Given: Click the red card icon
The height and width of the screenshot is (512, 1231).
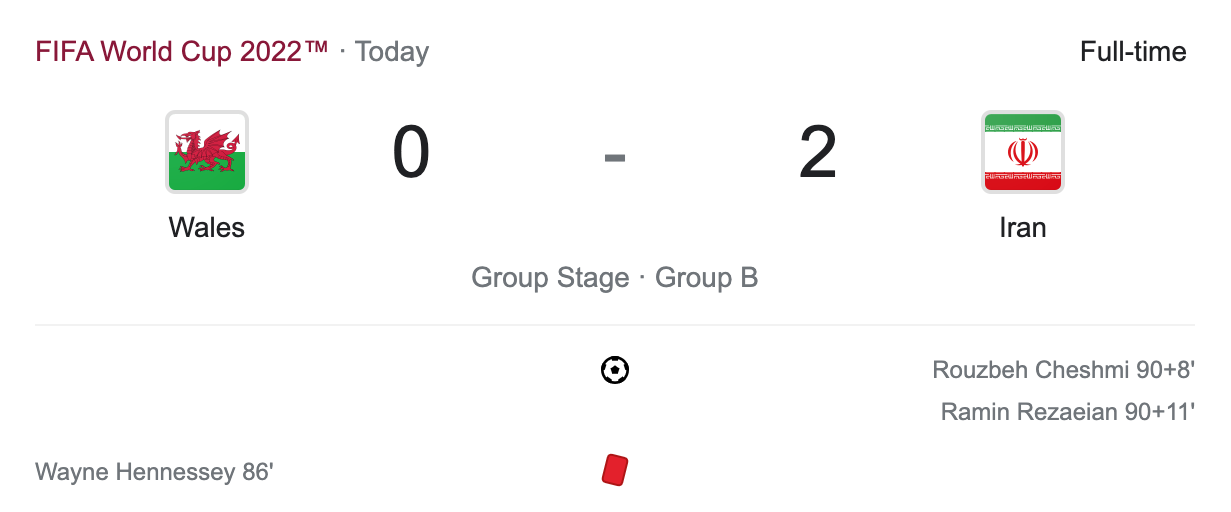Looking at the screenshot, I should pos(614,470).
